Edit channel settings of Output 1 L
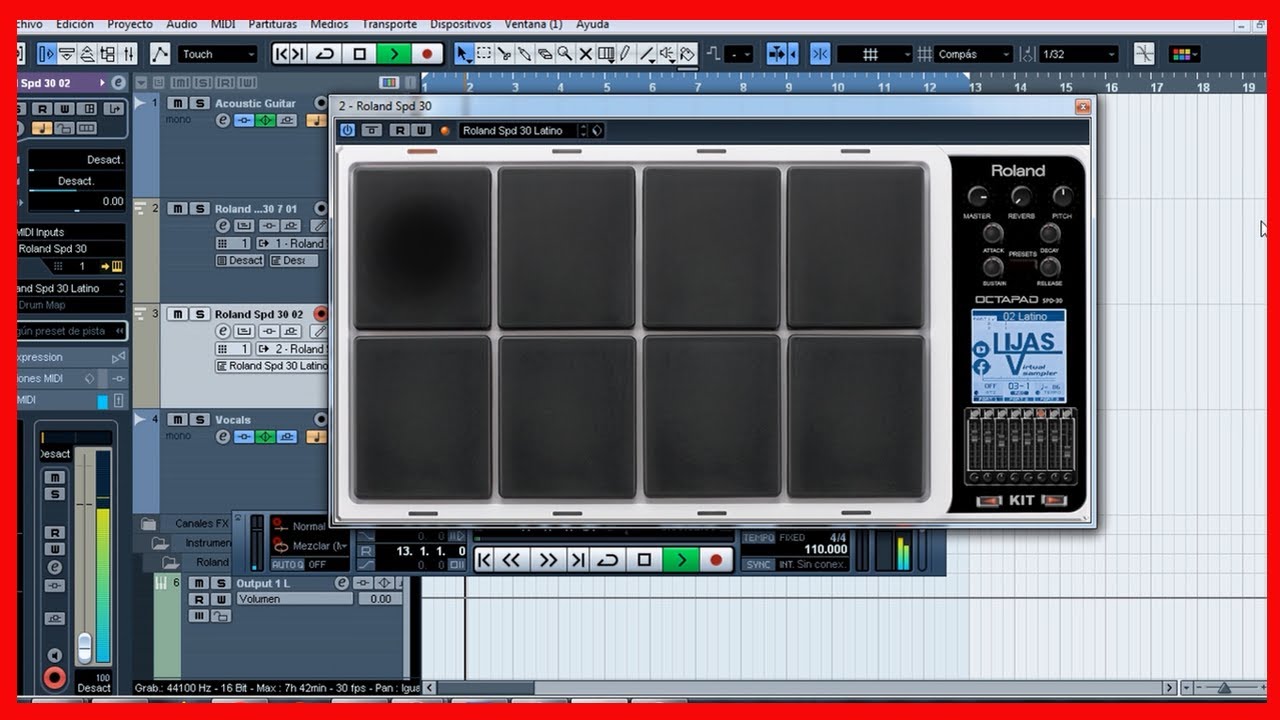The image size is (1280, 720). click(x=342, y=583)
